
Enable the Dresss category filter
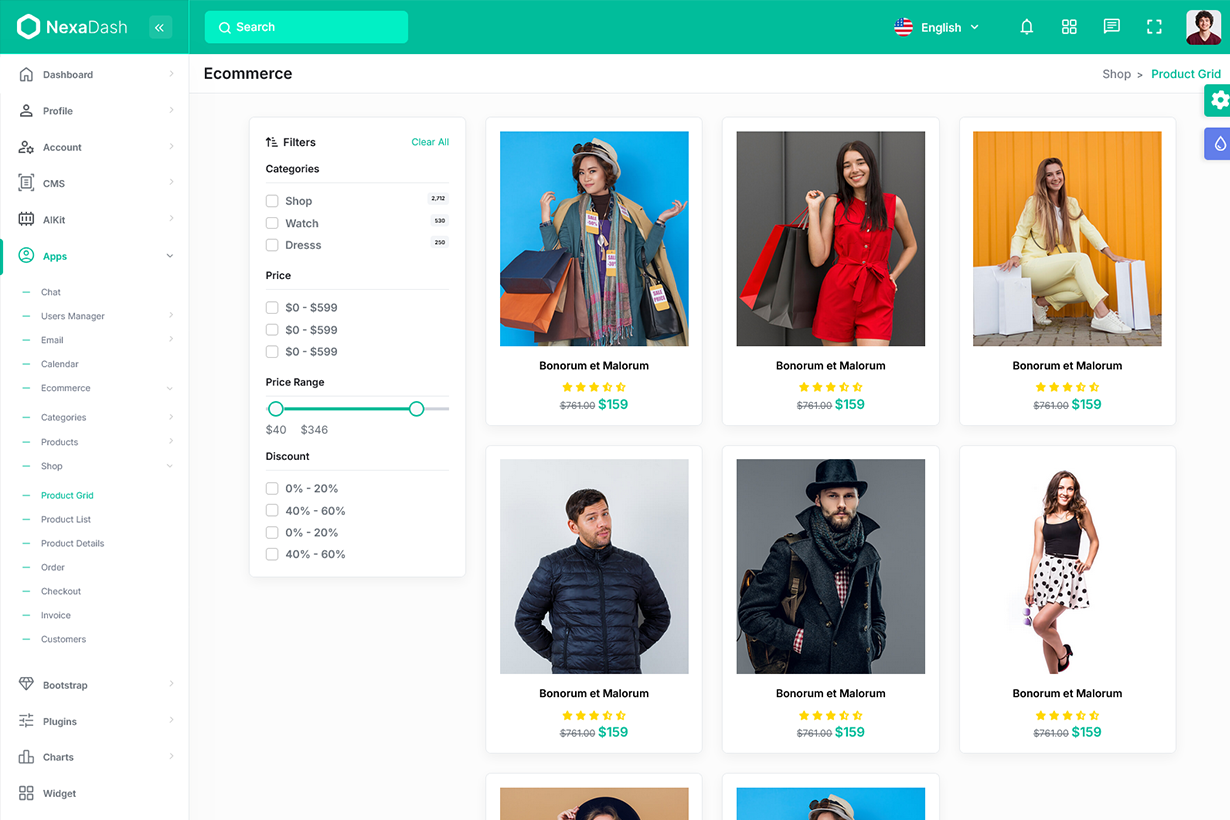click(x=272, y=245)
